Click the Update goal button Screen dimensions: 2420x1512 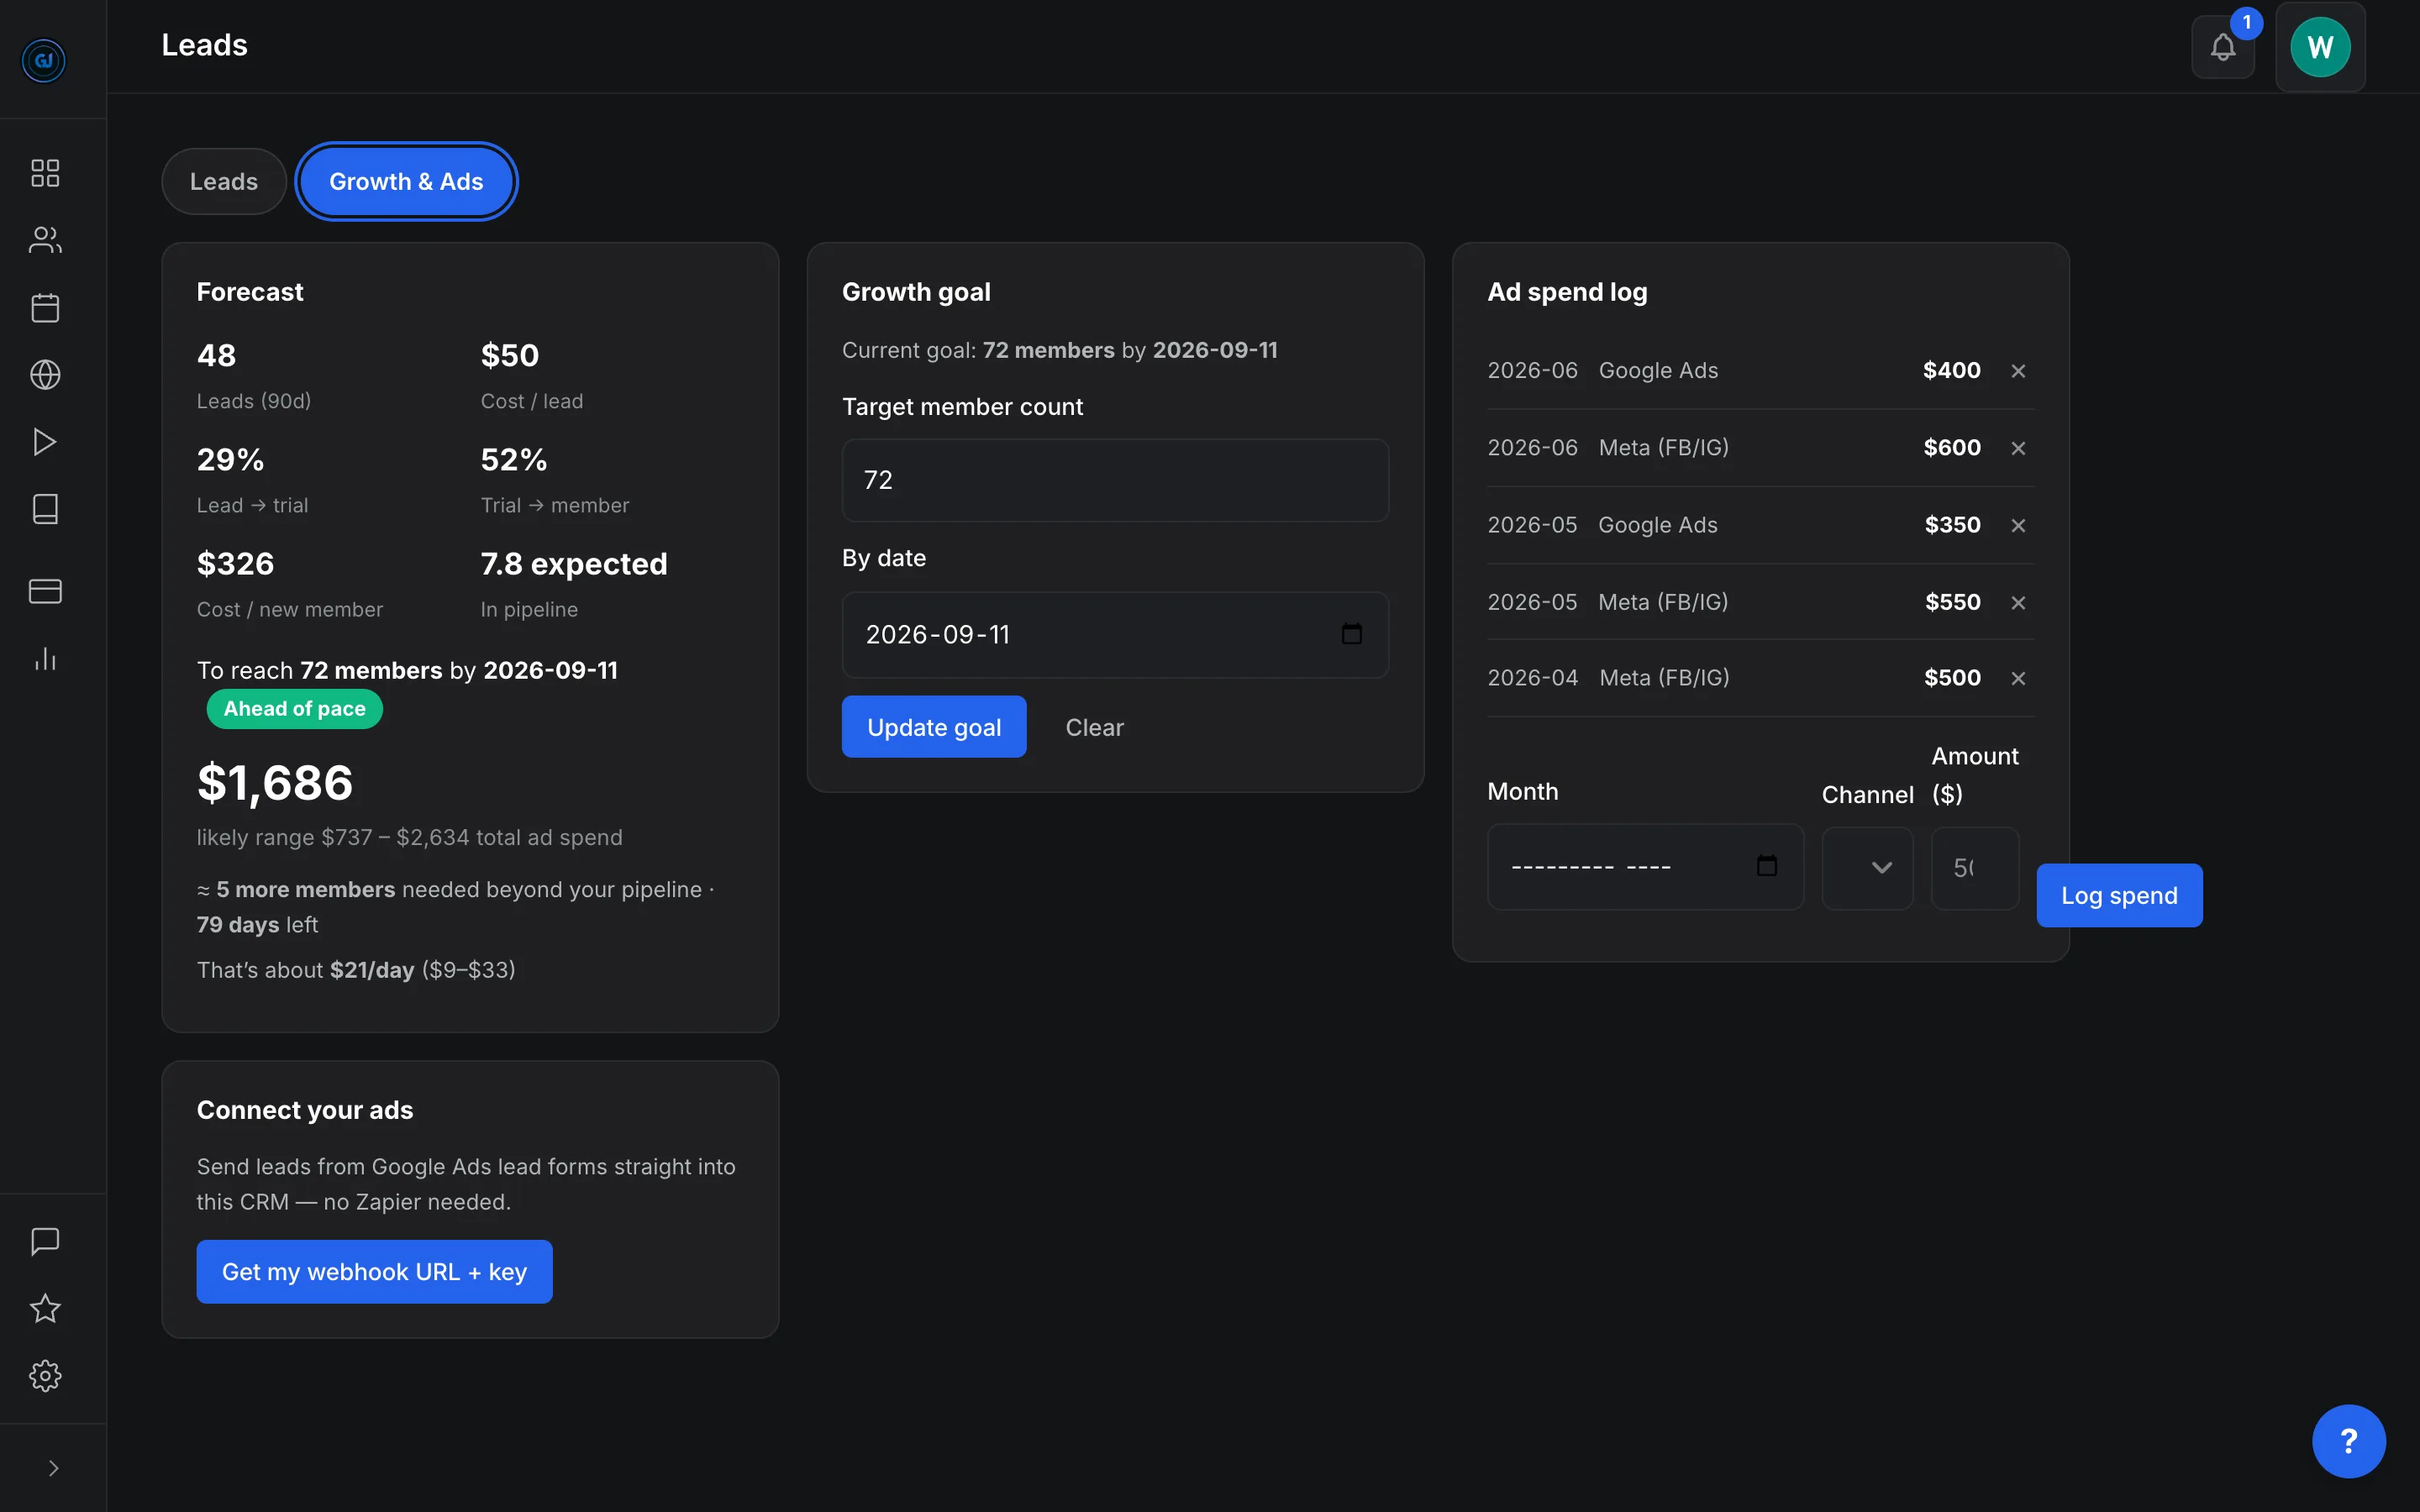[934, 727]
